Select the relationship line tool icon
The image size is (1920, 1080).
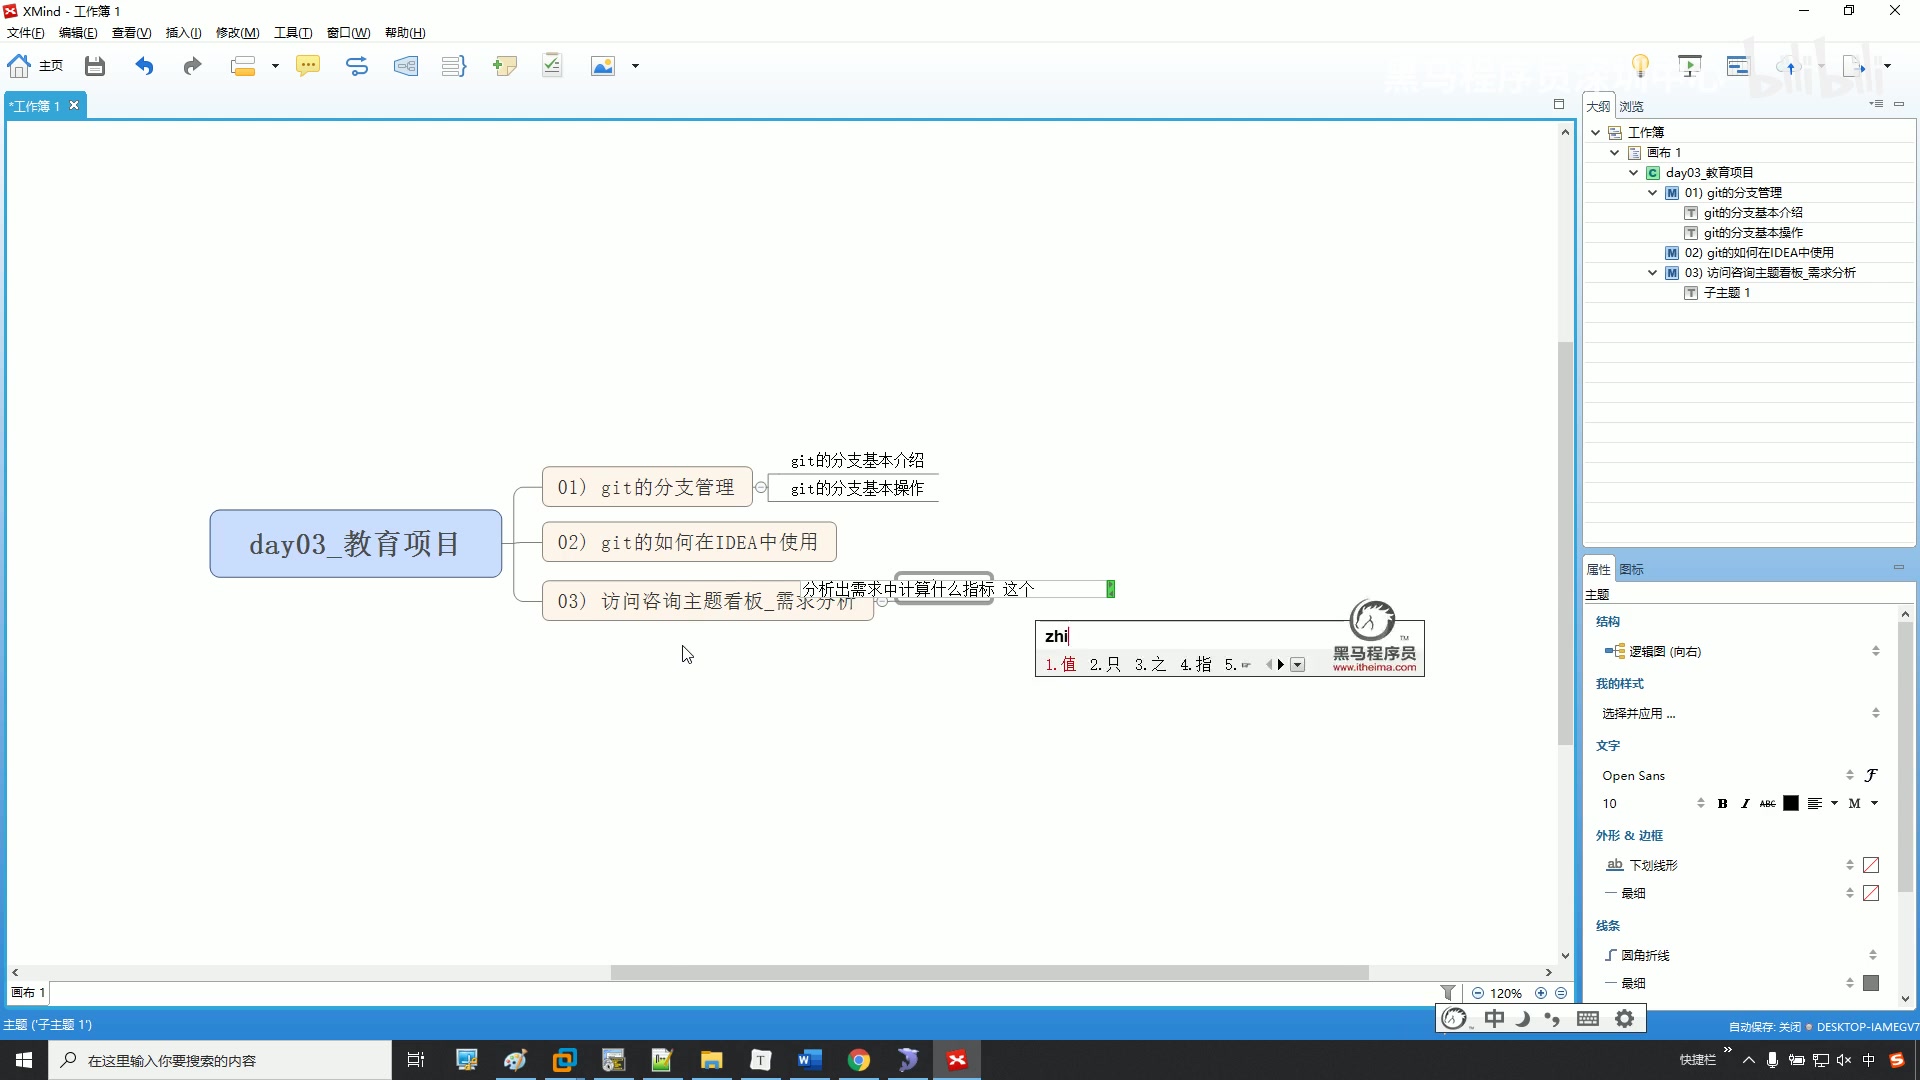tap(357, 65)
